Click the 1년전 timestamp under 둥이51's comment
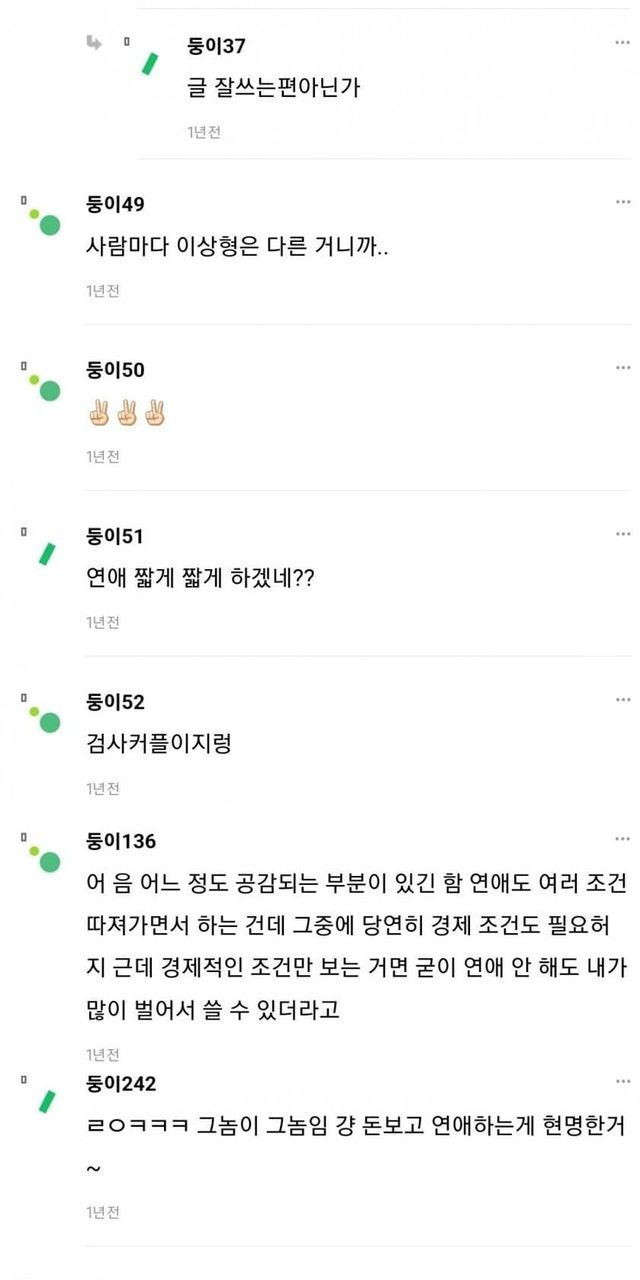 pos(103,623)
